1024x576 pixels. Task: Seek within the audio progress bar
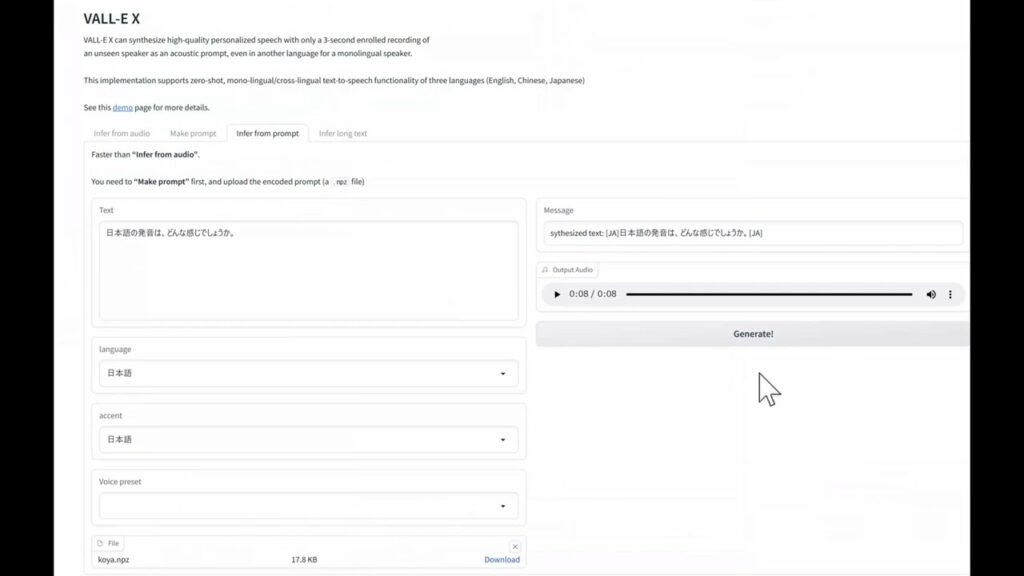(769, 295)
